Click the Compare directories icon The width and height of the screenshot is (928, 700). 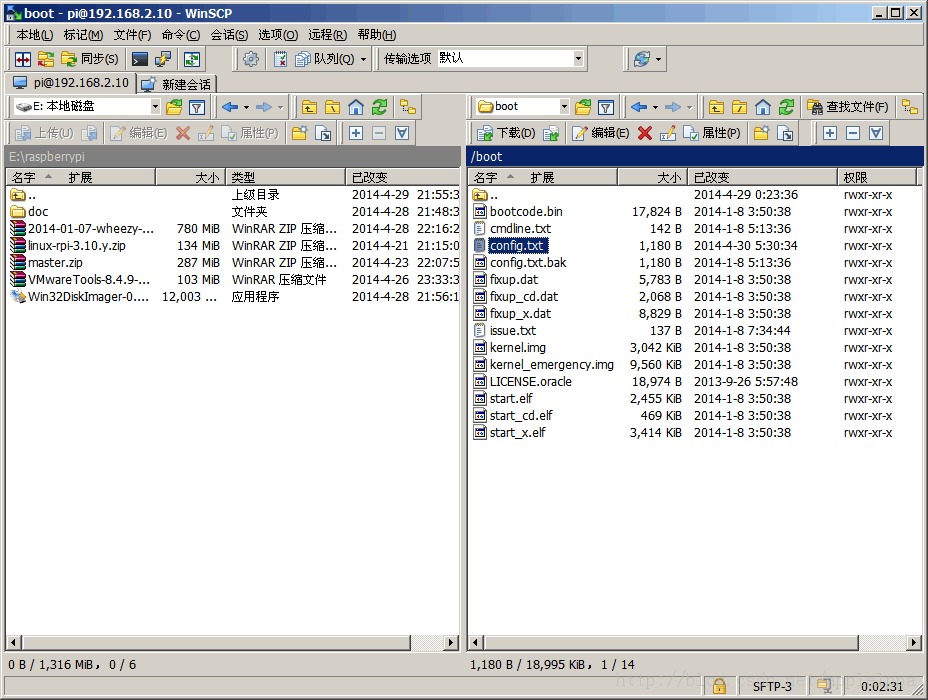pos(46,59)
